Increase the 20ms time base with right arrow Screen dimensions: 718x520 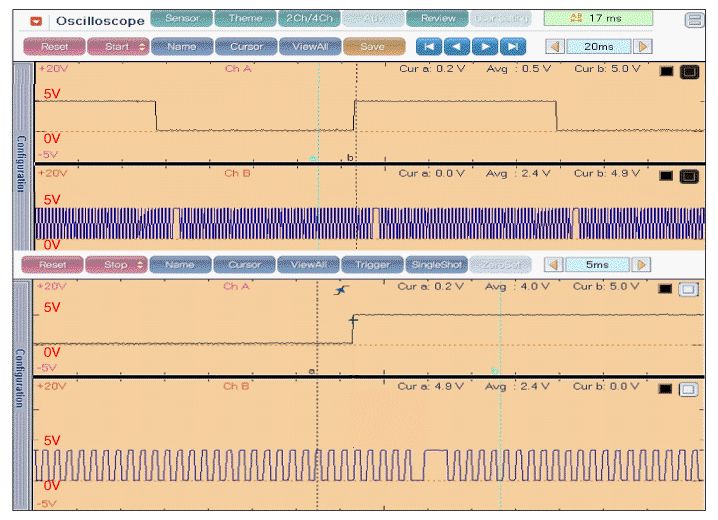tap(642, 47)
